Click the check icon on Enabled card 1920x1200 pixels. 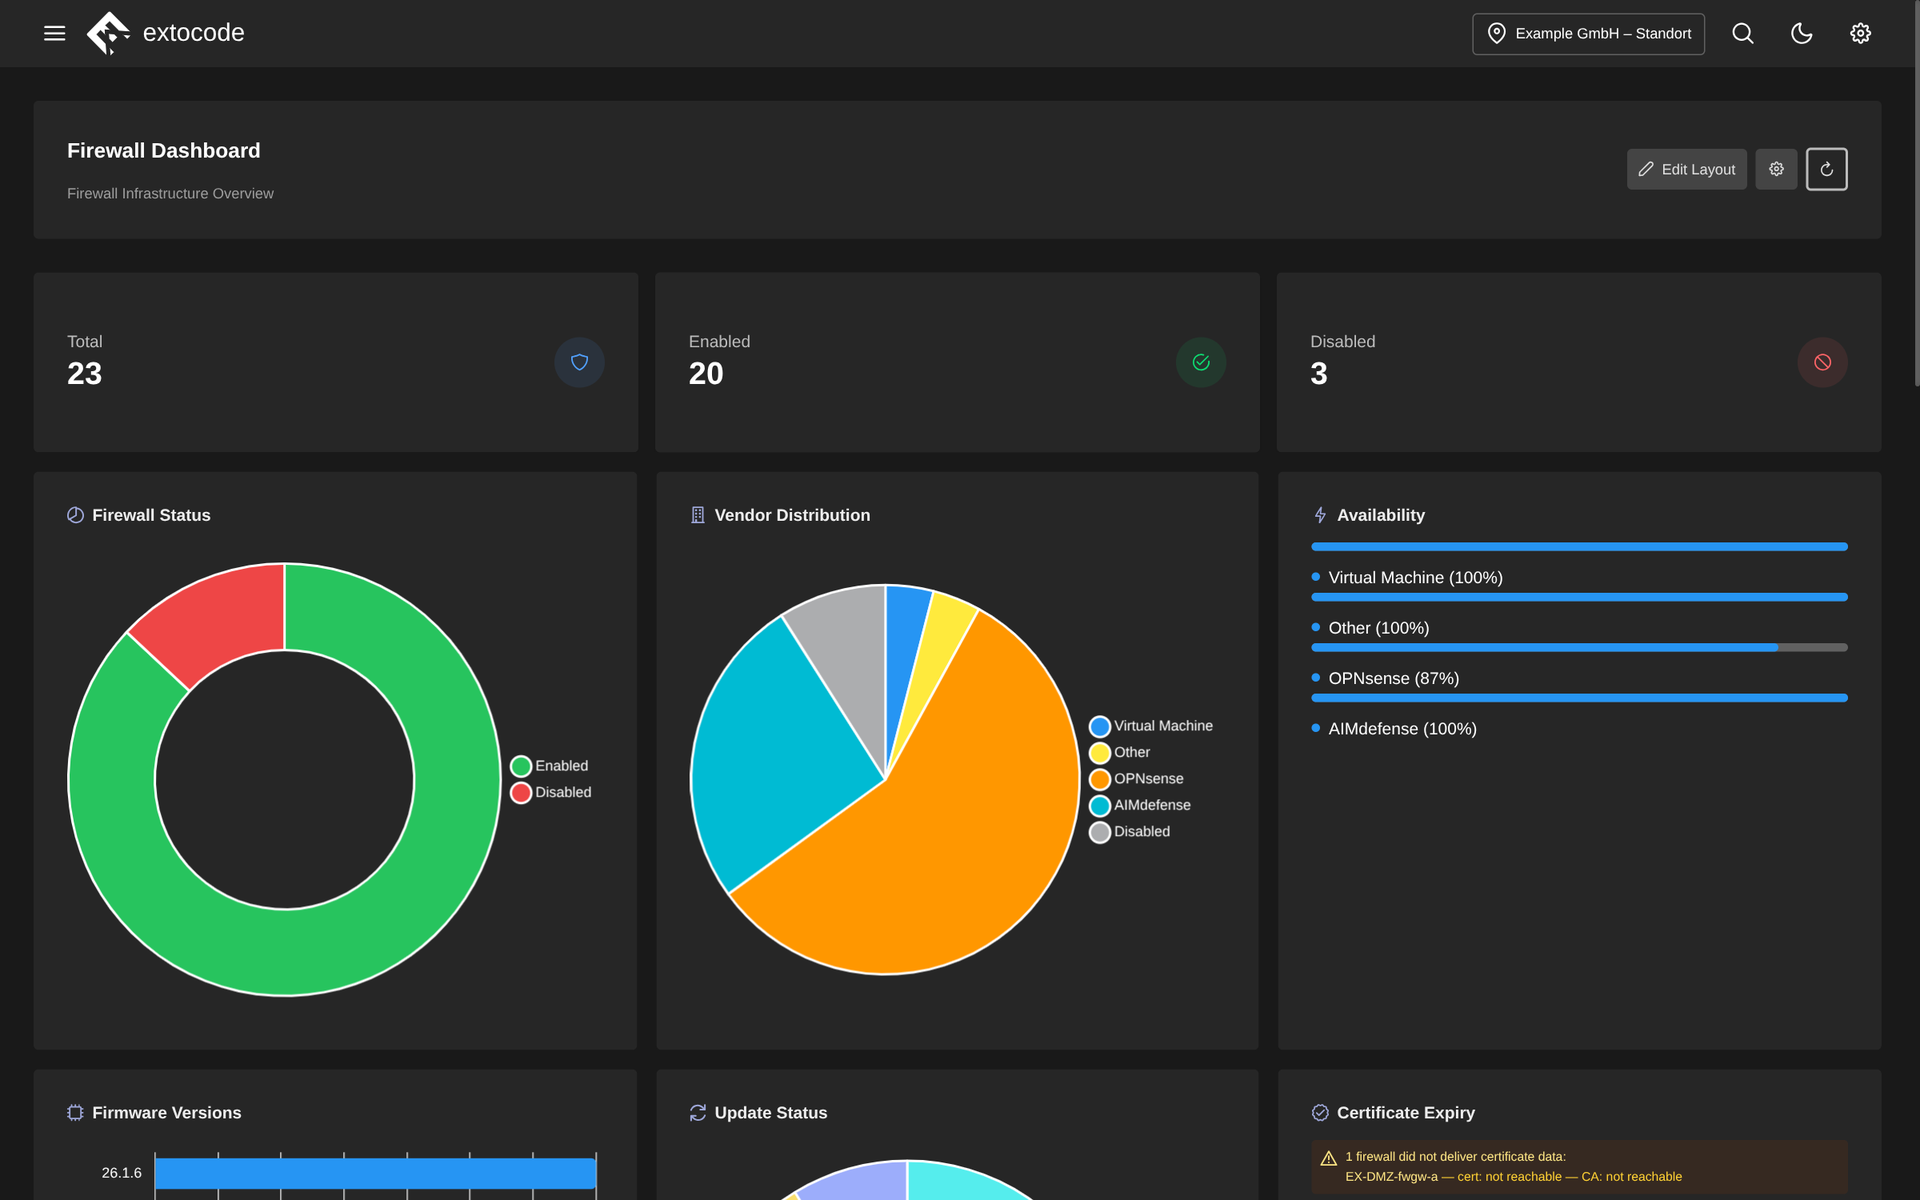(1201, 362)
